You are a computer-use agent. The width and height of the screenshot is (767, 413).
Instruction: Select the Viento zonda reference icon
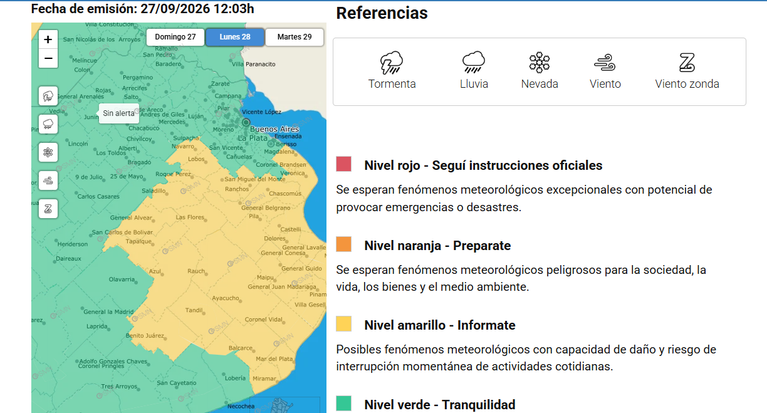[687, 63]
